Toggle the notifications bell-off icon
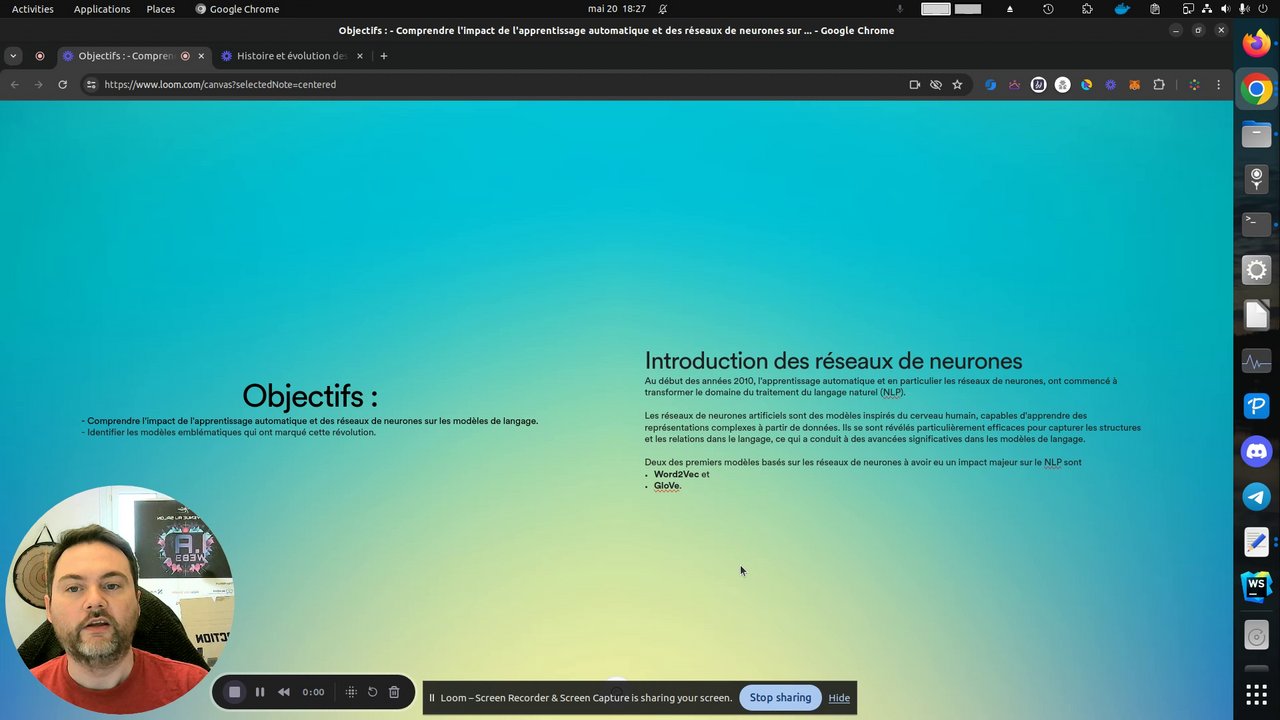The width and height of the screenshot is (1280, 720). pos(663,9)
